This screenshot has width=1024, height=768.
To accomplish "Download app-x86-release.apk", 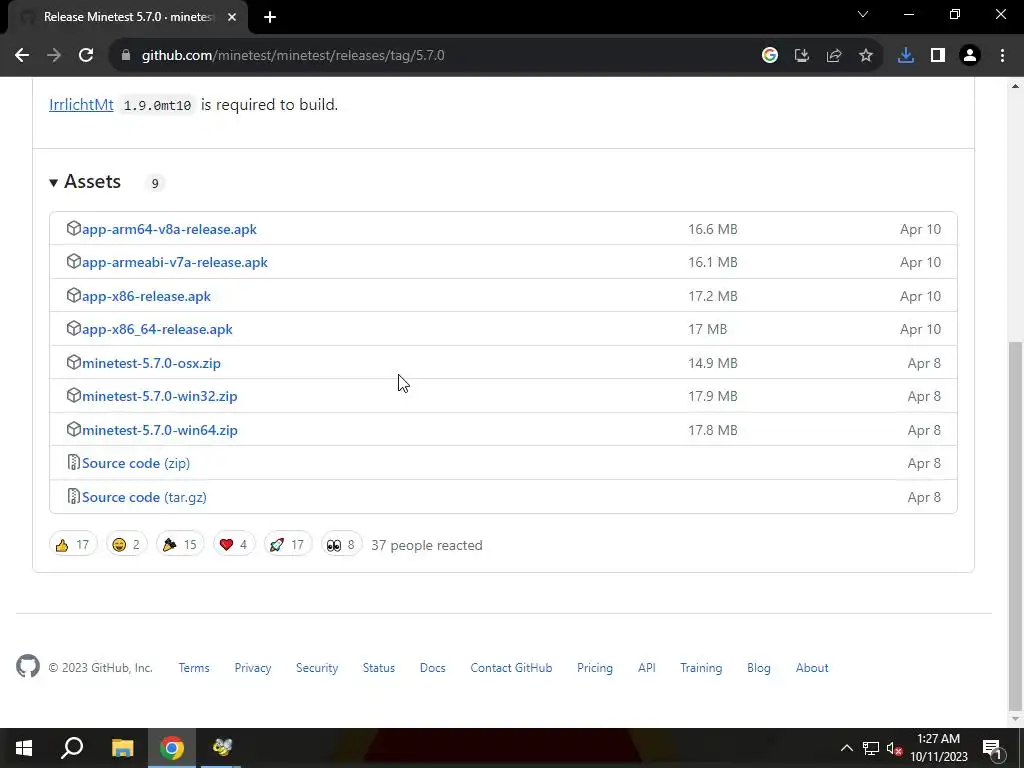I will [x=146, y=296].
